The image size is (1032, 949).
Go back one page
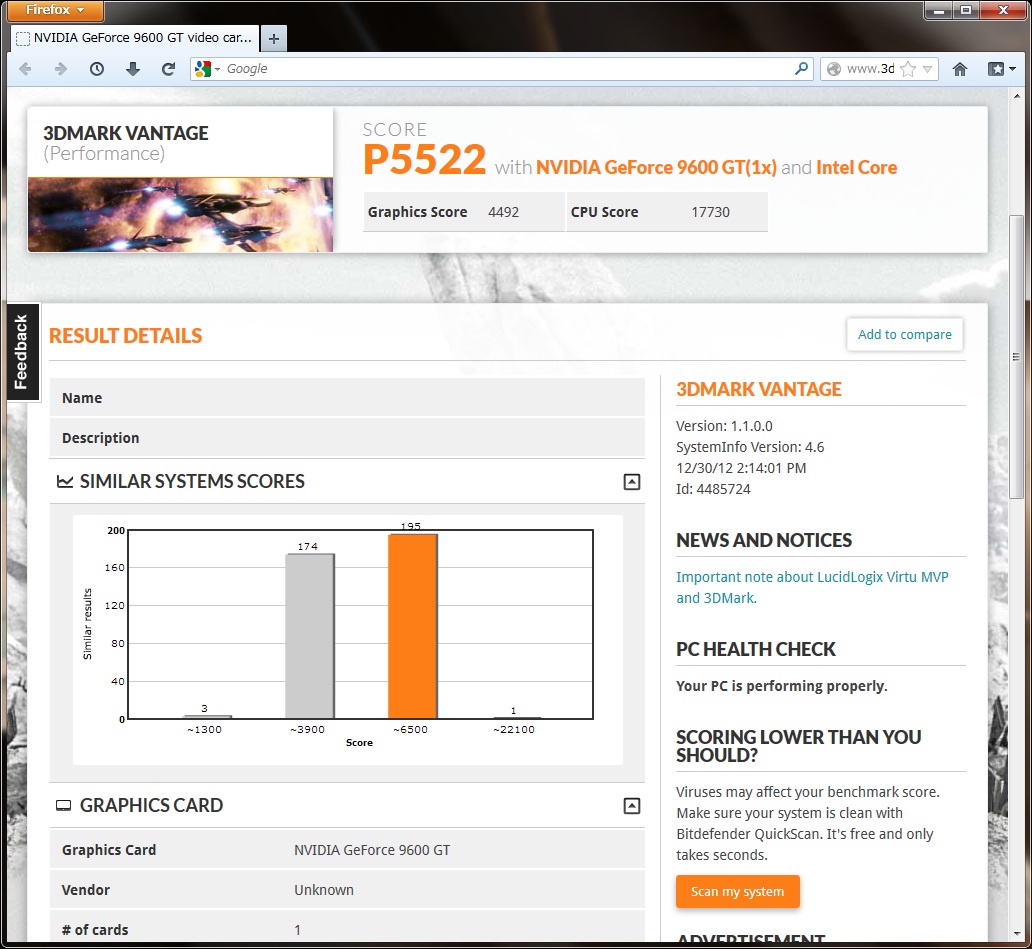tap(26, 69)
